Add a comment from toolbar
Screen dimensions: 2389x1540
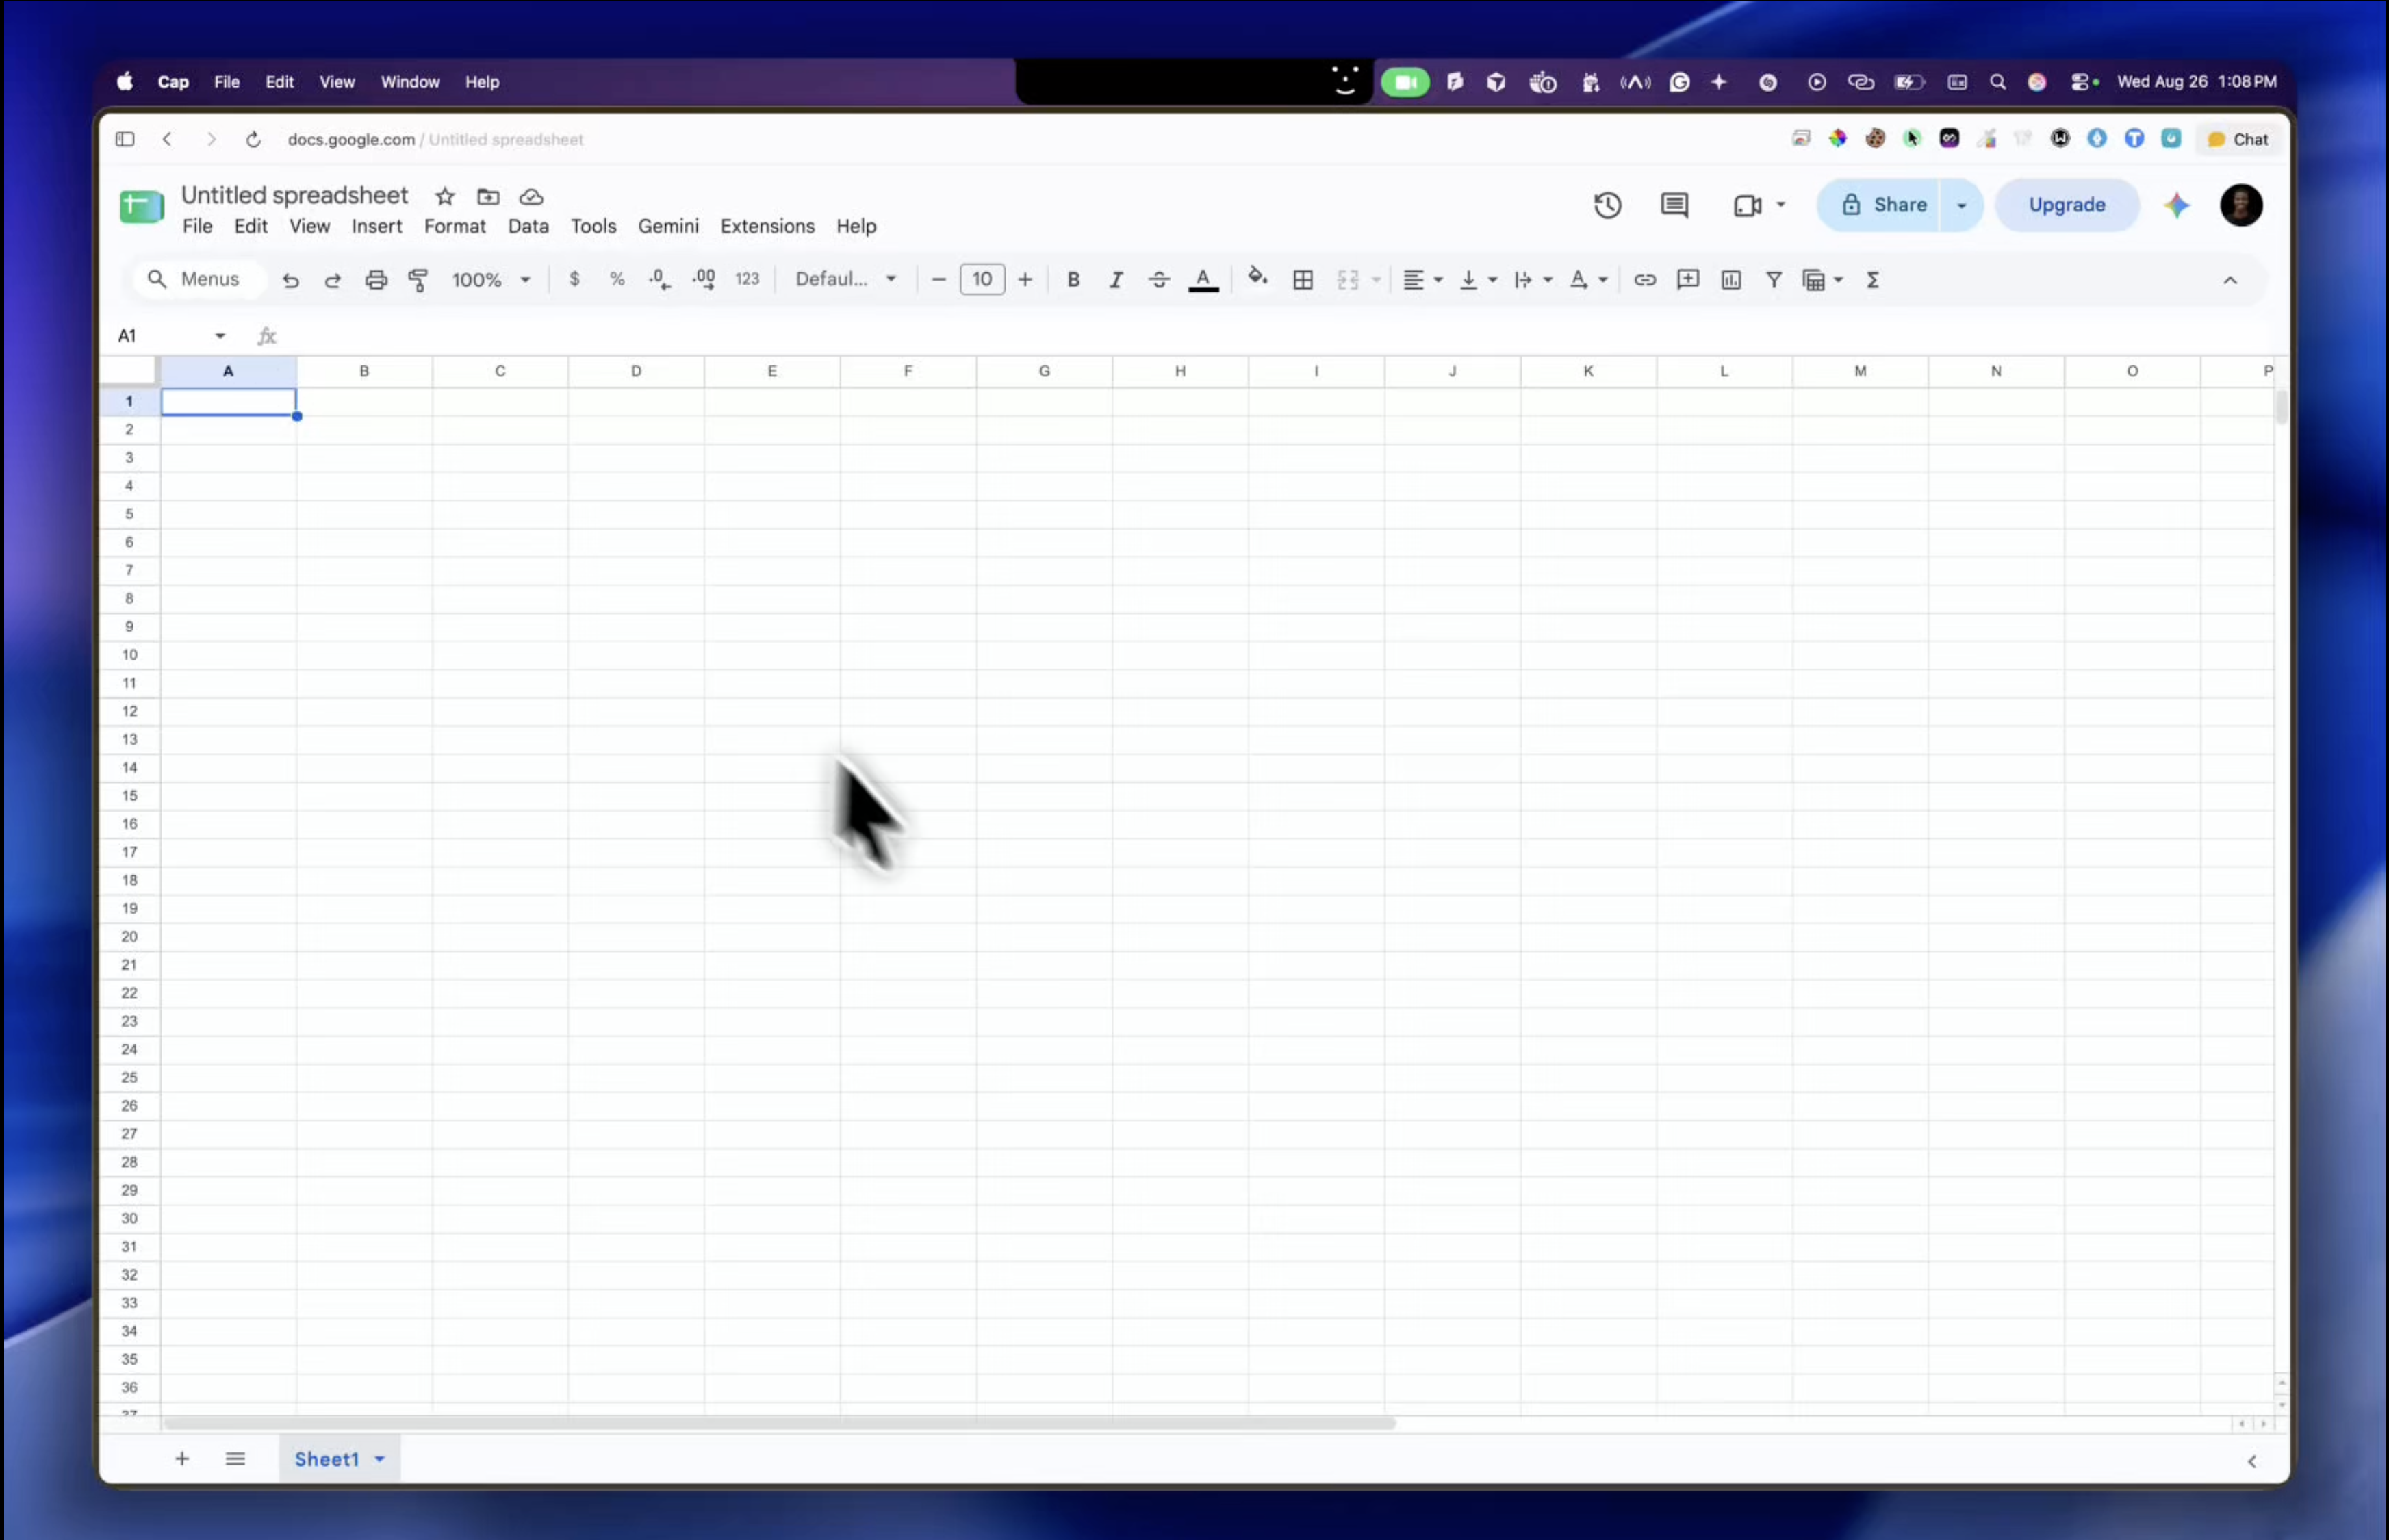(x=1688, y=279)
